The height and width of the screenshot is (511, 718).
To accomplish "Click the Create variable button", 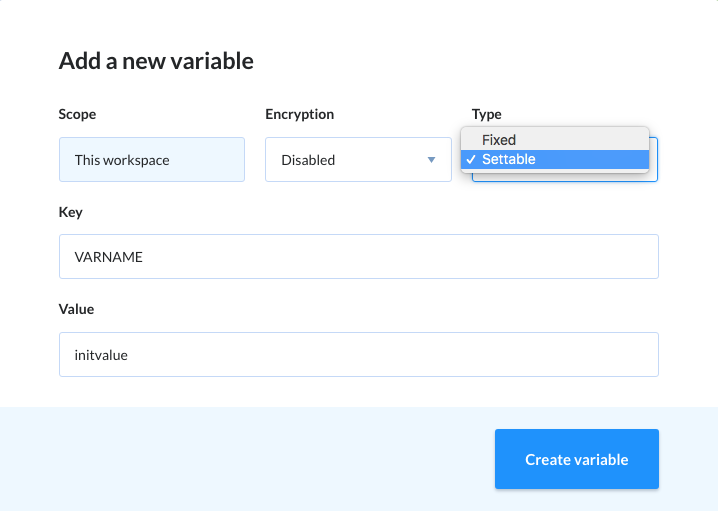I will tap(577, 459).
